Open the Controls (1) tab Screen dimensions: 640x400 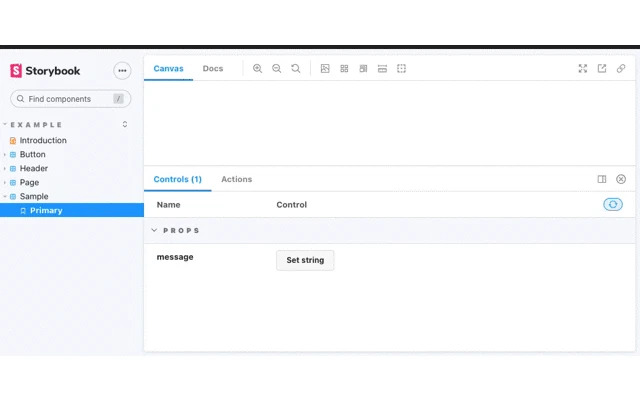178,179
